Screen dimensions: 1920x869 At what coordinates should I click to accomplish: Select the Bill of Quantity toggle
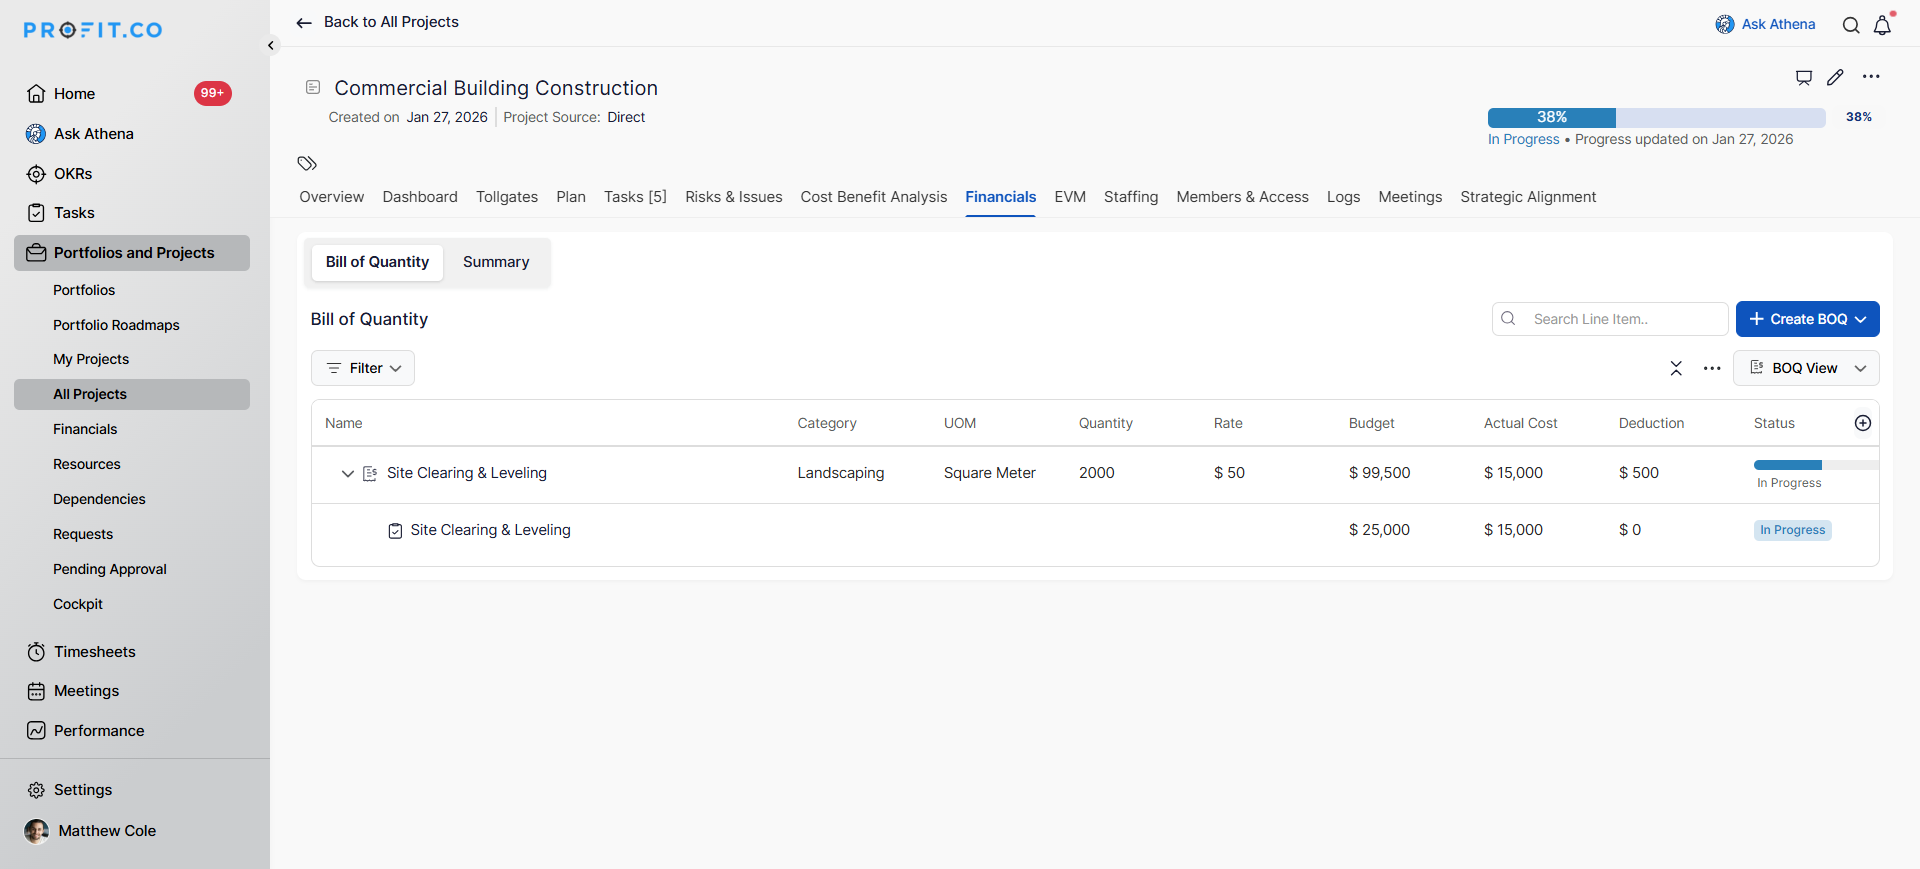[377, 262]
